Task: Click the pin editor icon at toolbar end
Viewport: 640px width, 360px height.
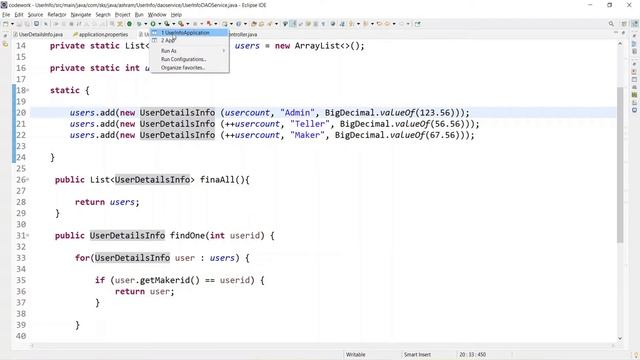Action: click(418, 24)
